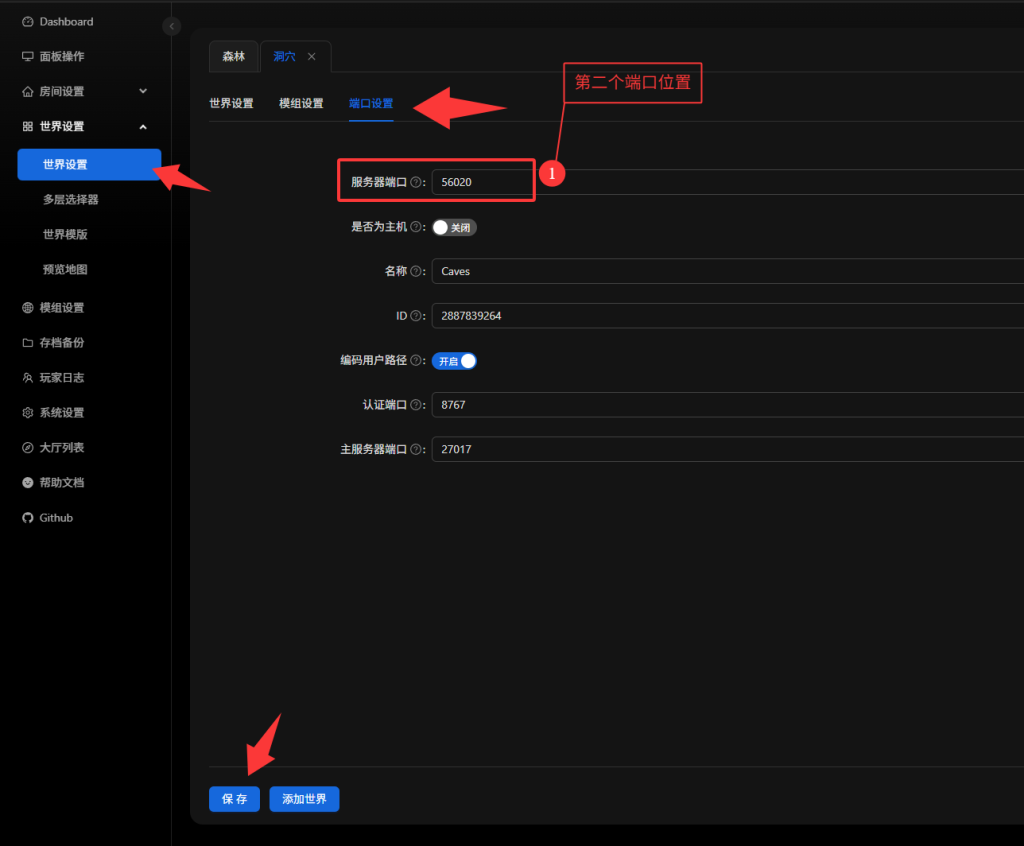
Task: Click the 系统设置 gear icon
Action: [x=28, y=413]
